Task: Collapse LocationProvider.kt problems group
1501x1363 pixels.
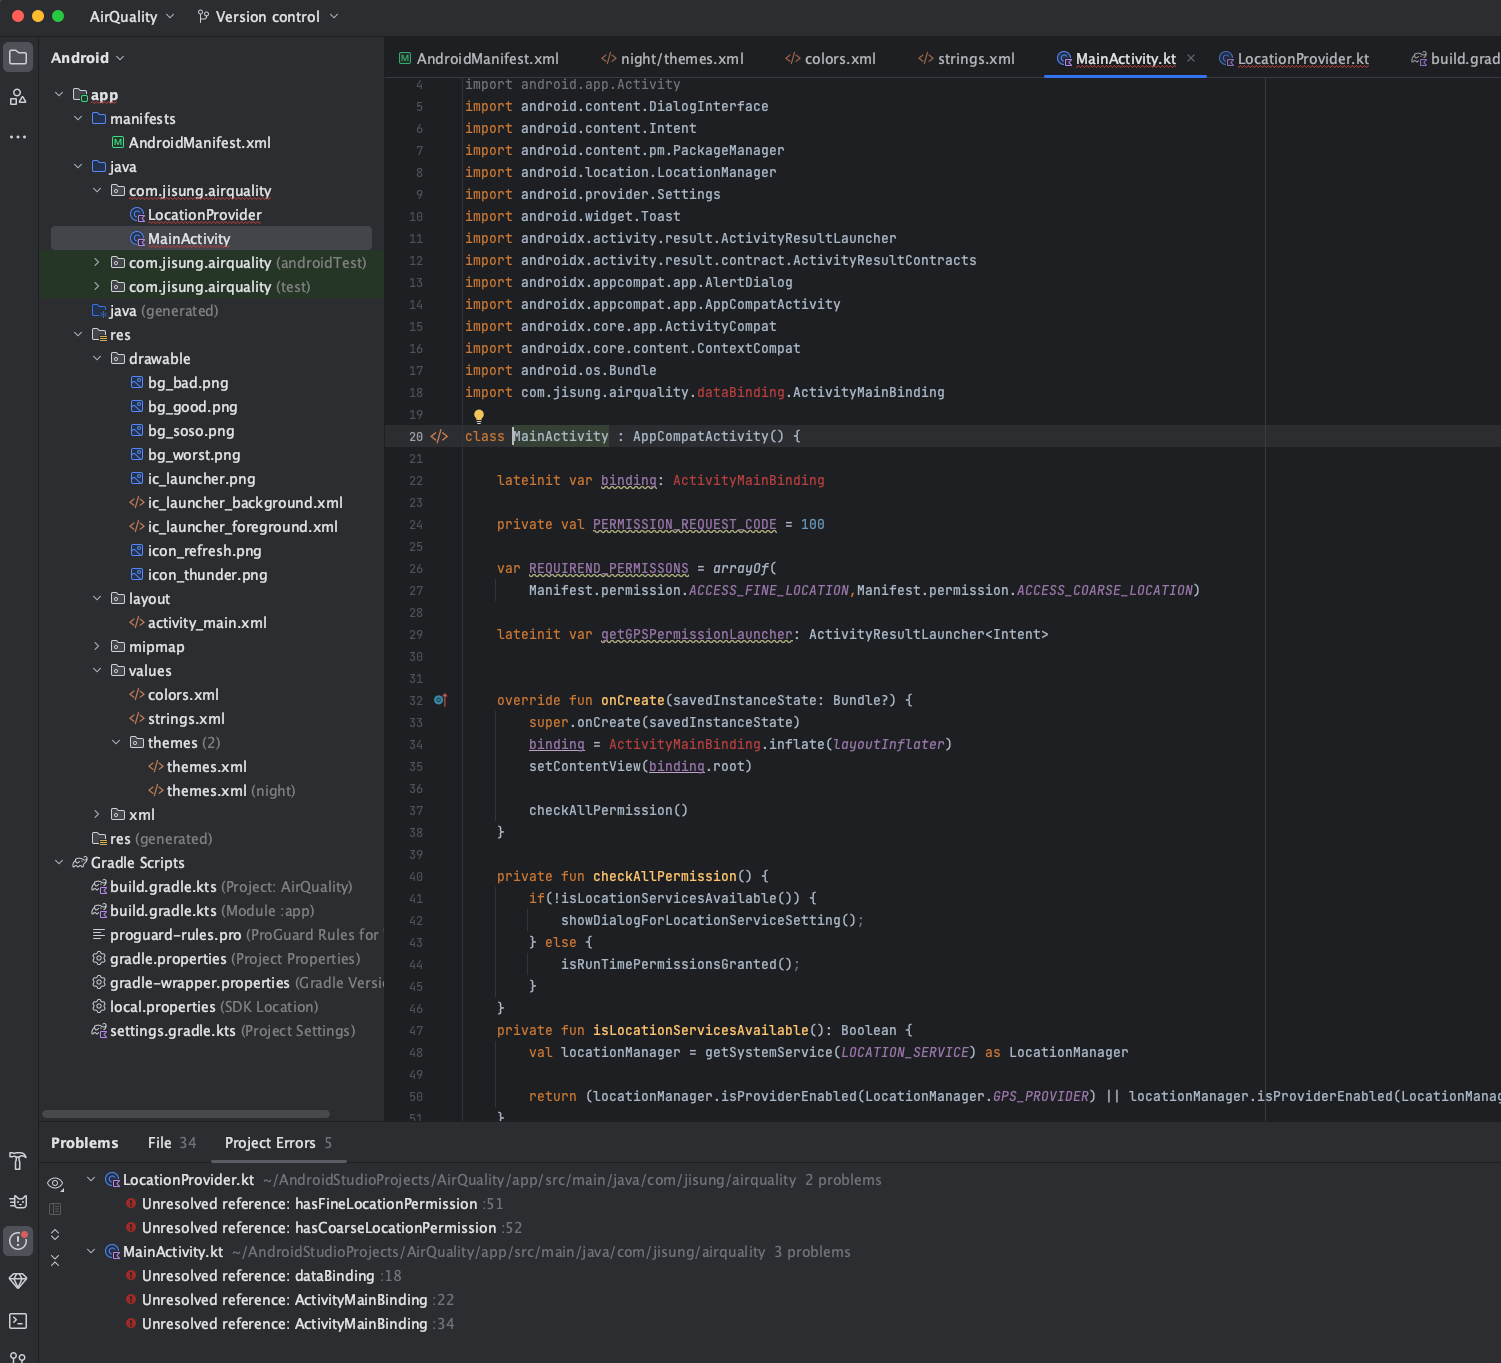Action: [x=91, y=1180]
